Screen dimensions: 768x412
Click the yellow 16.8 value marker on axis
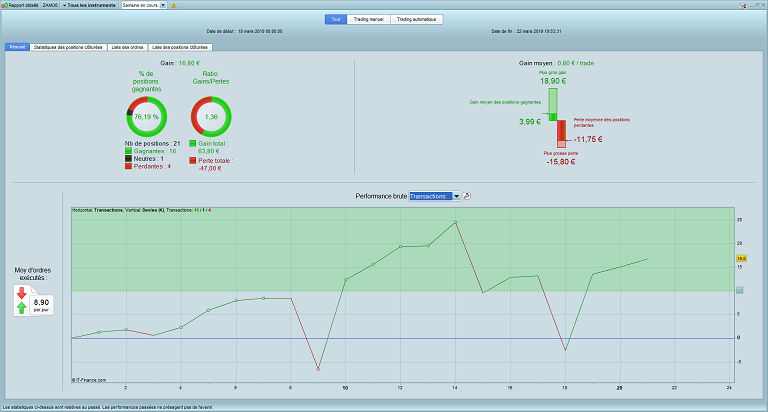pos(741,258)
